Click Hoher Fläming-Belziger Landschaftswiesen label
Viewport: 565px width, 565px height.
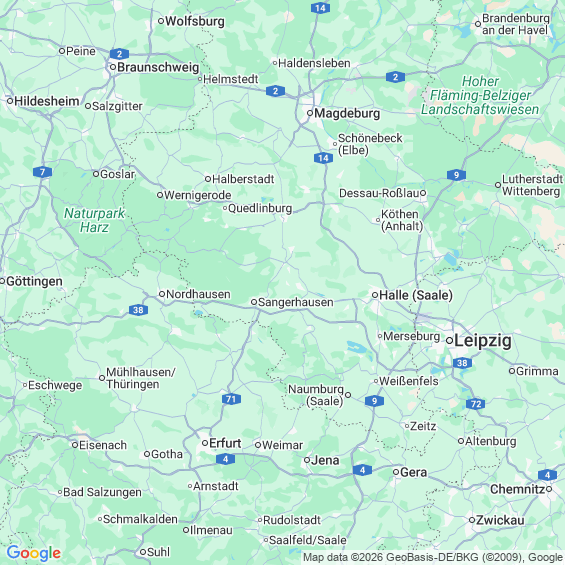480,95
